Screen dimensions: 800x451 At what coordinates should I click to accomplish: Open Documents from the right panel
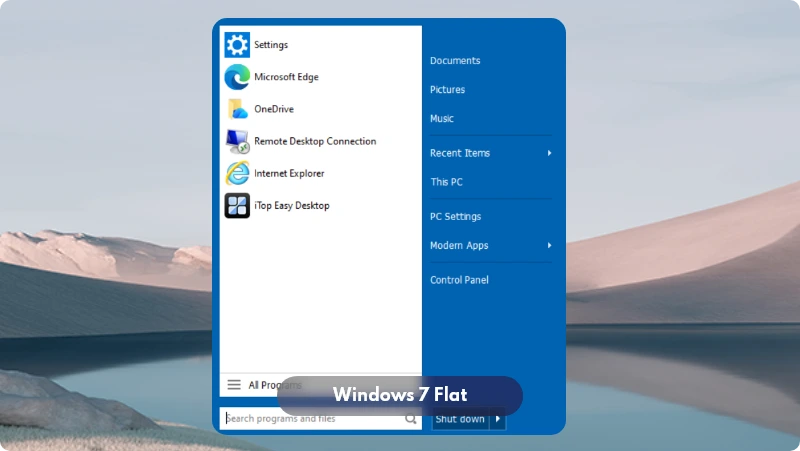tap(455, 61)
